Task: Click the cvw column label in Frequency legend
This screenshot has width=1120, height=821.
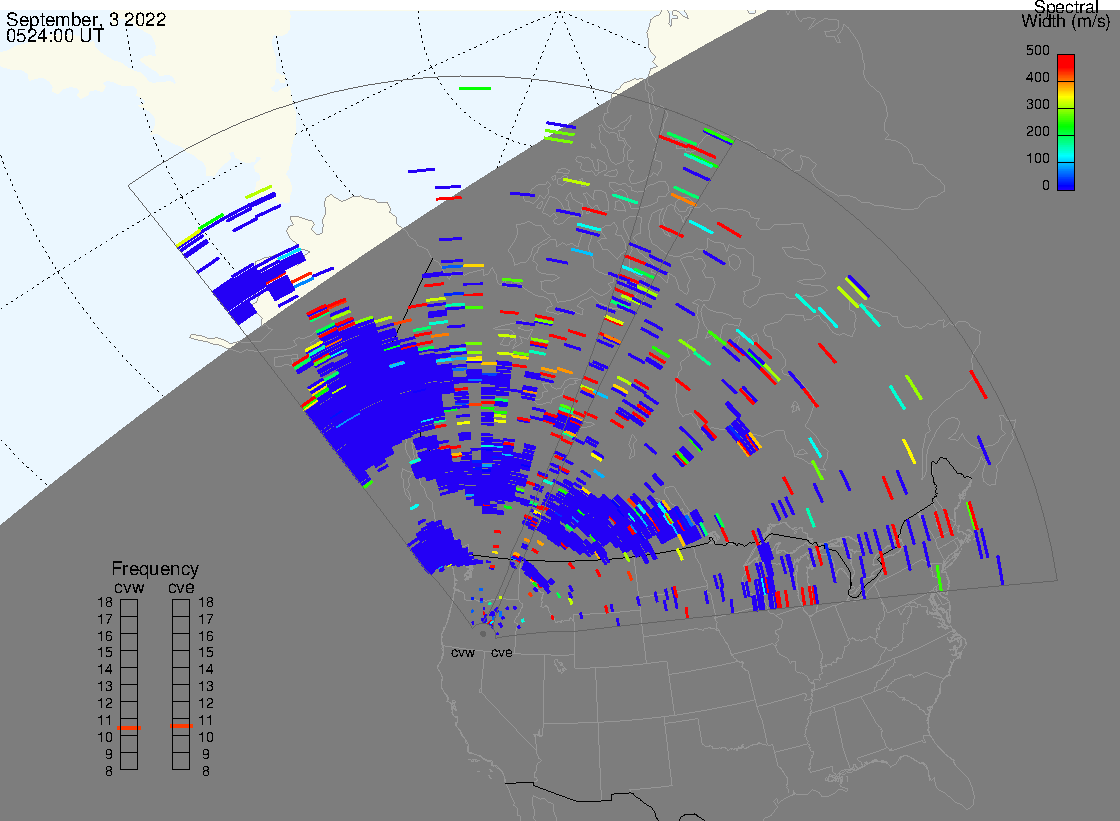Action: pos(129,588)
